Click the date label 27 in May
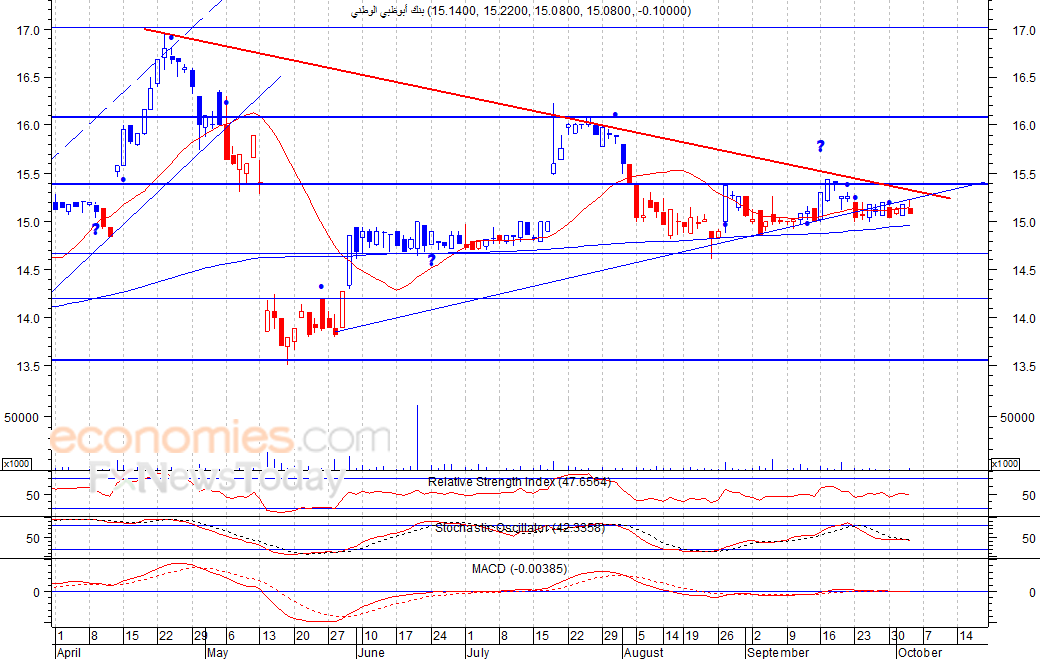1040x659 pixels. [x=338, y=636]
